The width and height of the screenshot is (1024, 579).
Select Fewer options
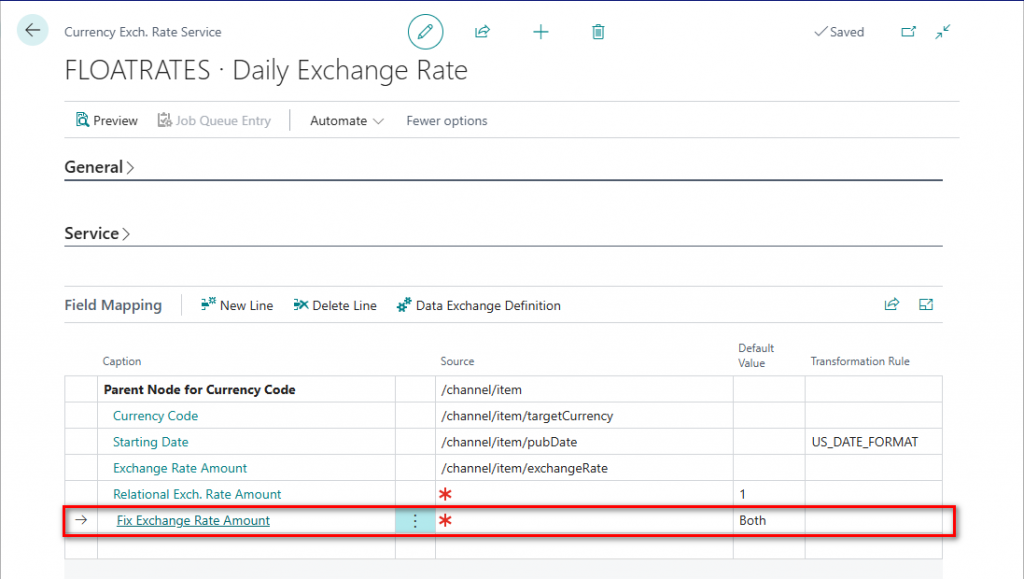point(446,121)
